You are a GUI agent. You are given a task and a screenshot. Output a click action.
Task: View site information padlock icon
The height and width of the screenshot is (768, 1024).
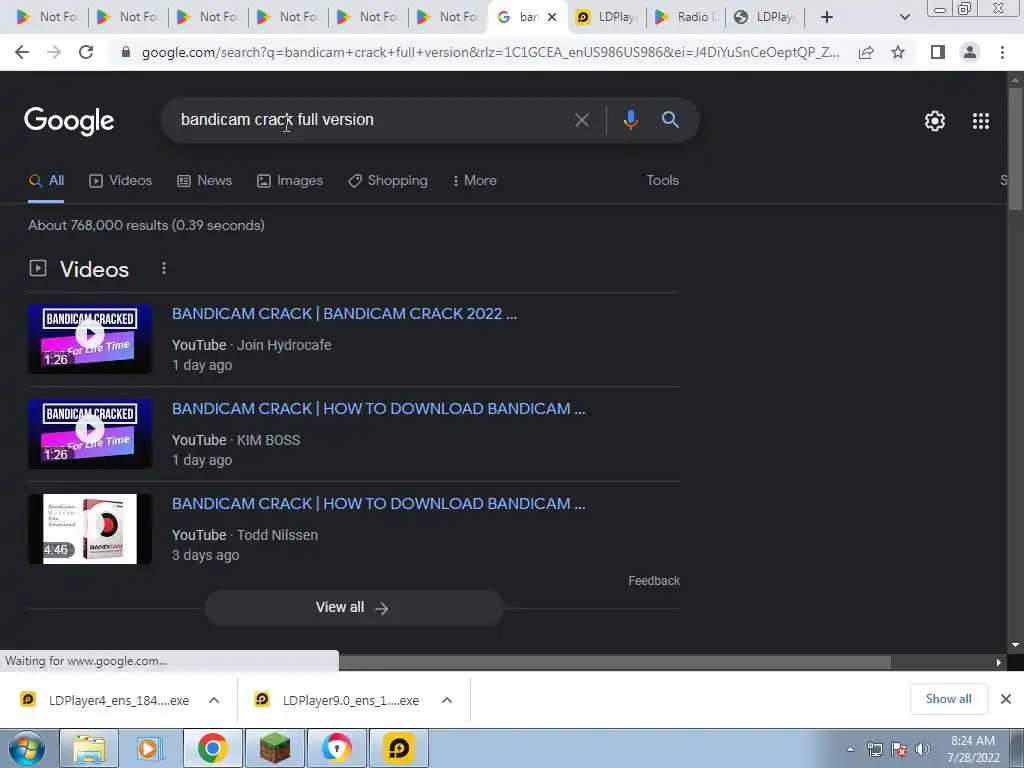(x=126, y=52)
